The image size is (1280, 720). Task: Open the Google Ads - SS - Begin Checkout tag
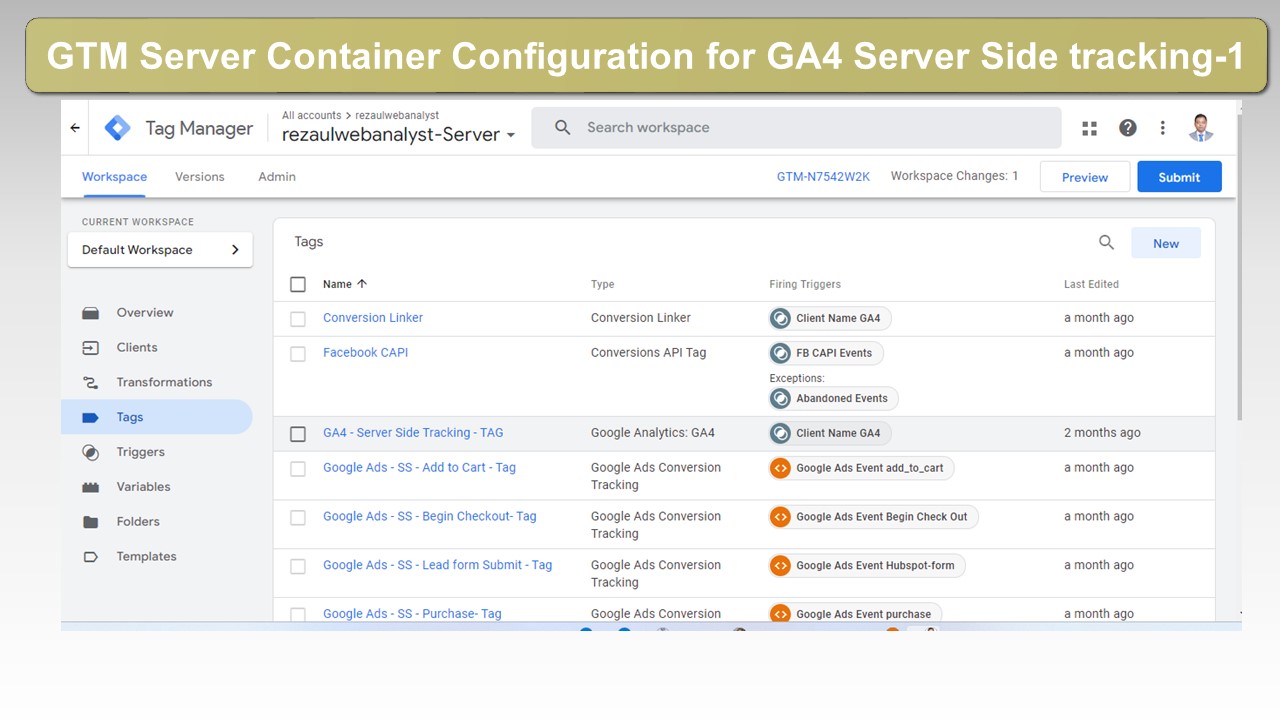429,517
